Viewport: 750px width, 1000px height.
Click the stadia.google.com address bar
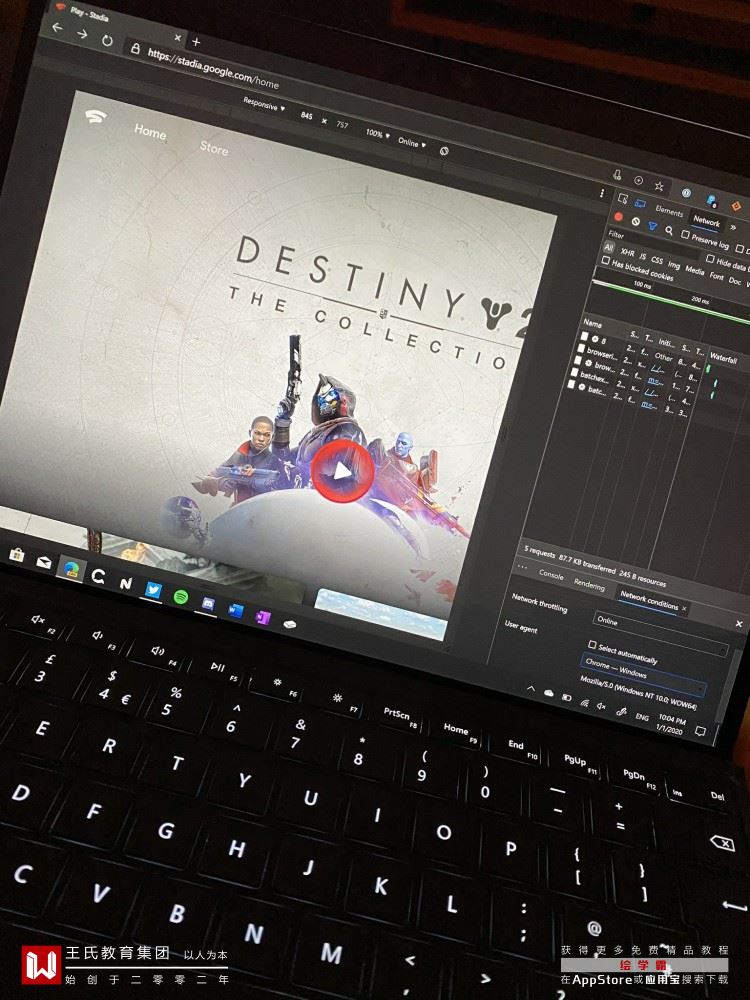pyautogui.click(x=212, y=68)
